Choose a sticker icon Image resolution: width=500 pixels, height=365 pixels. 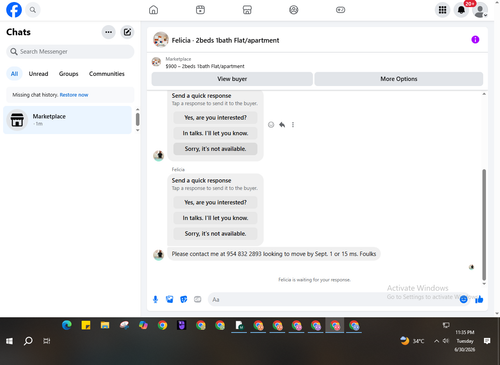(184, 299)
